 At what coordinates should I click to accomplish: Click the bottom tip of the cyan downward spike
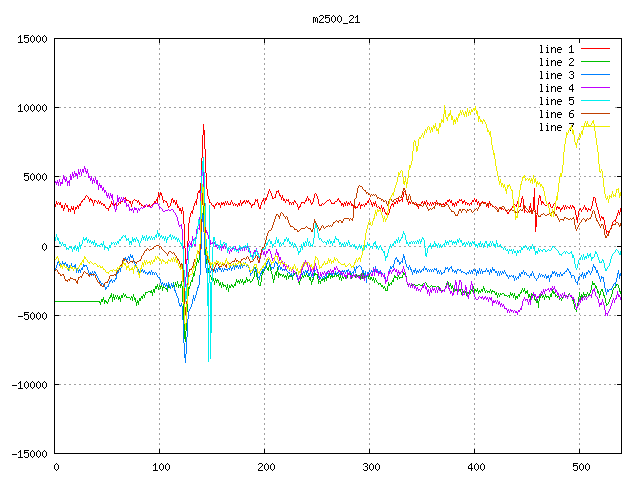tap(209, 360)
